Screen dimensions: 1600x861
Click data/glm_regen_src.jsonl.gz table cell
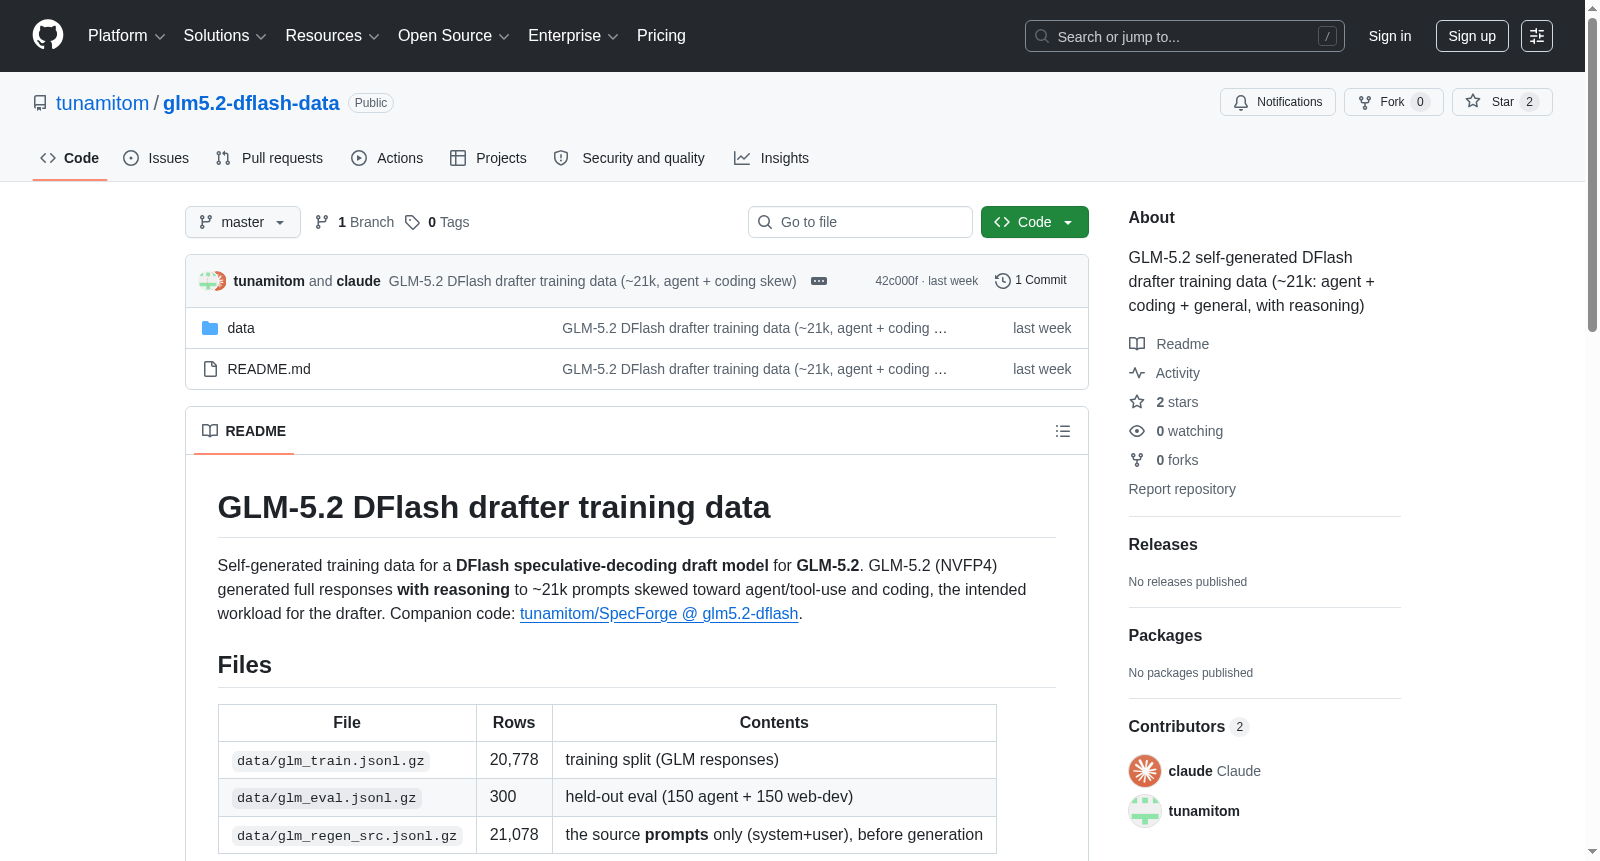(347, 835)
